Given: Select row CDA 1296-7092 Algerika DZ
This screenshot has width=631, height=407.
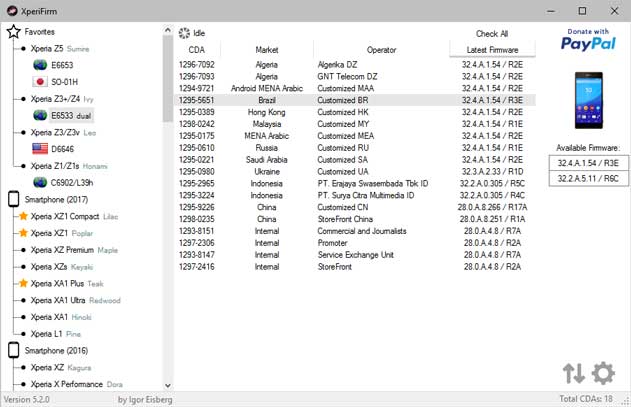Looking at the screenshot, I should point(355,64).
